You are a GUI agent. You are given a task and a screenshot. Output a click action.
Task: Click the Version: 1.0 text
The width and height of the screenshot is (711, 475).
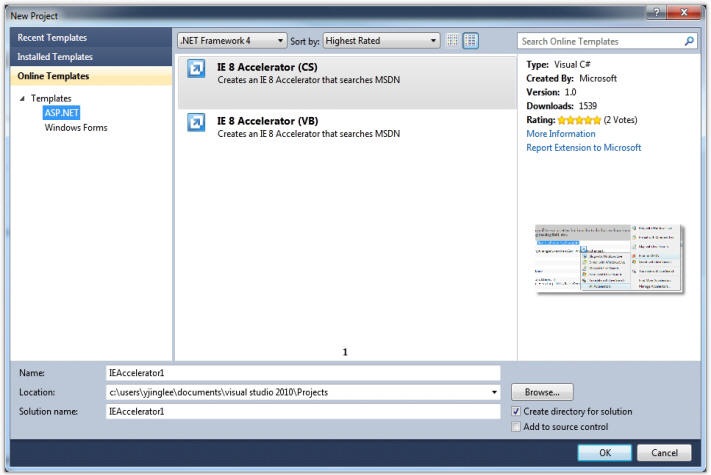click(x=551, y=92)
